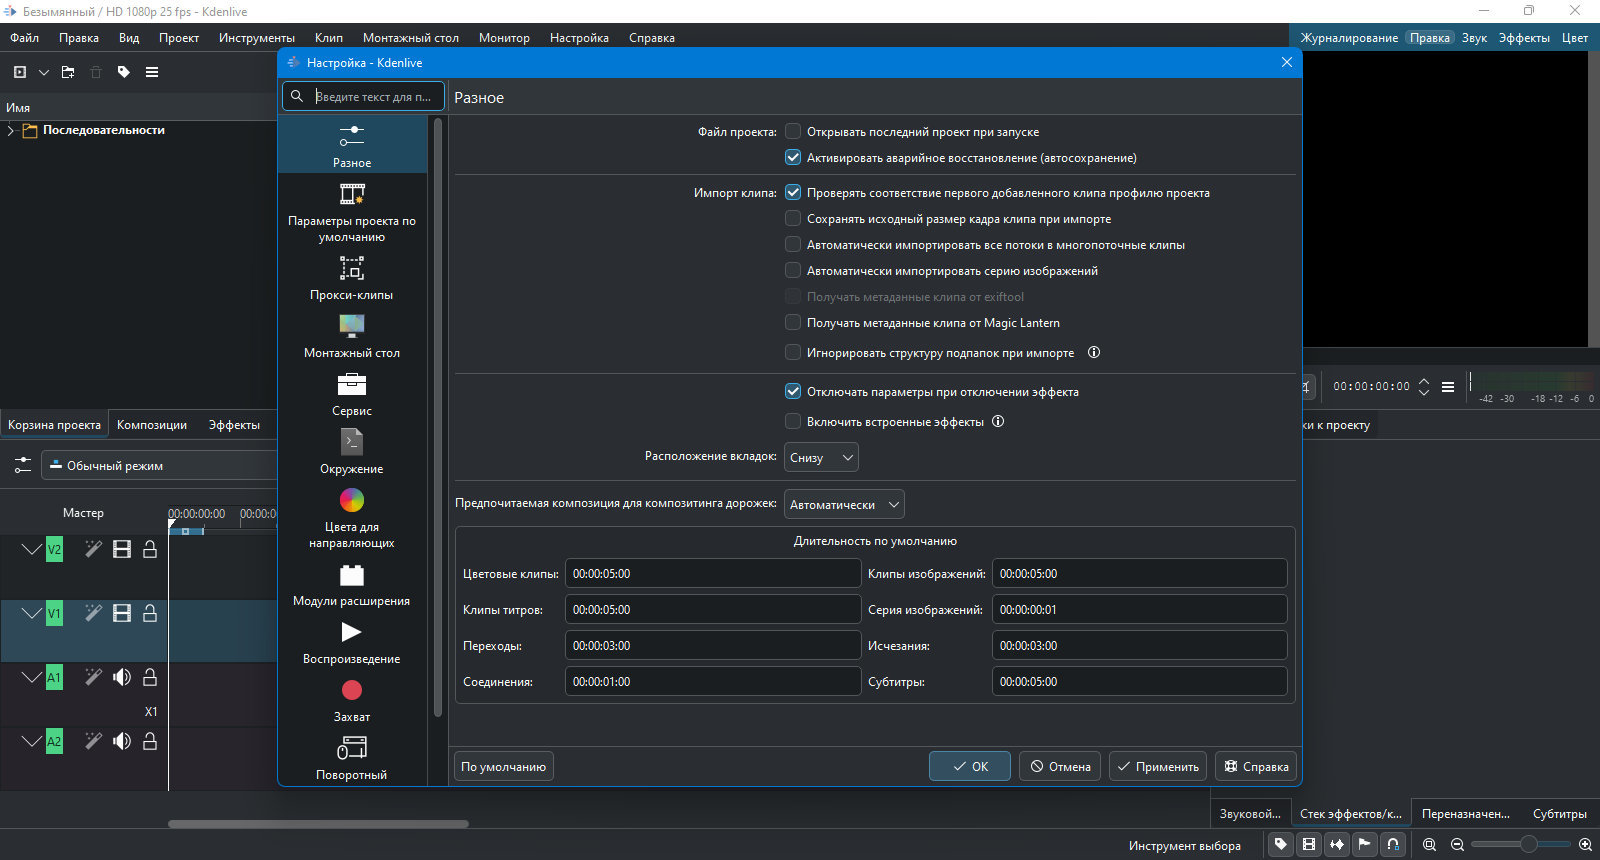Image resolution: width=1600 pixels, height=860 pixels.
Task: Click zoom in magnifier in timeline status bar
Action: 1585,845
